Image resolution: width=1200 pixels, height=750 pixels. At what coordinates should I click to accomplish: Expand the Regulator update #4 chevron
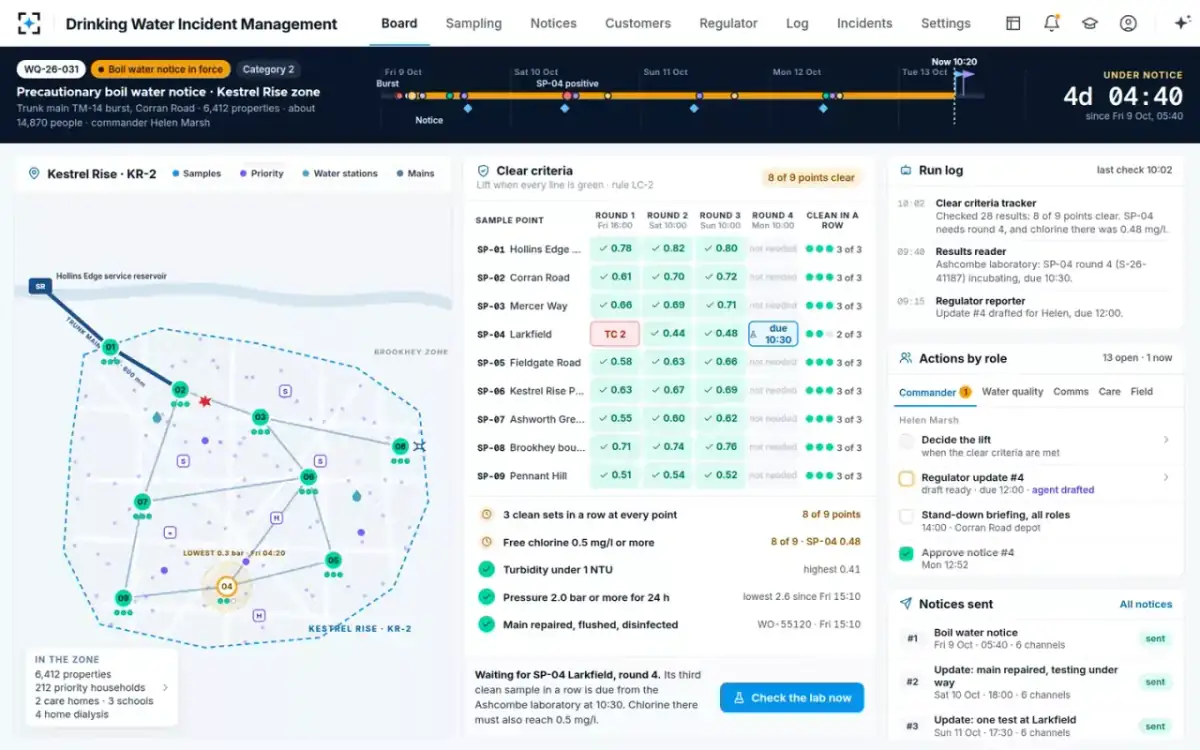[x=1166, y=478]
